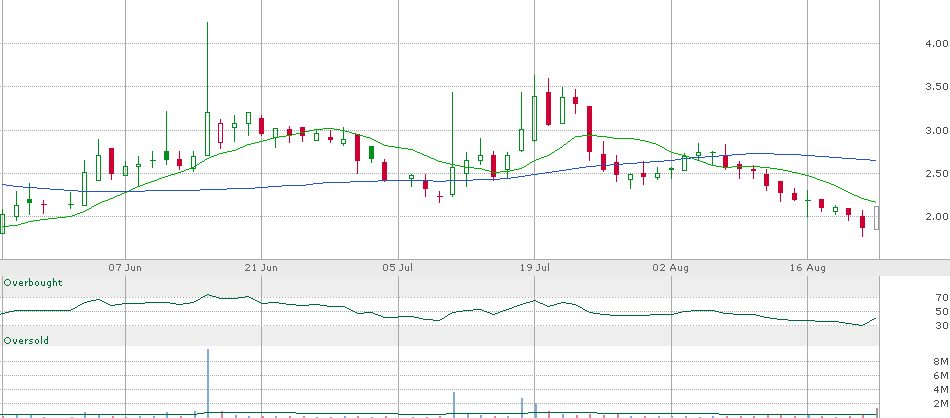Click the 07 Jun date label
The width and height of the screenshot is (950, 418).
coord(125,268)
